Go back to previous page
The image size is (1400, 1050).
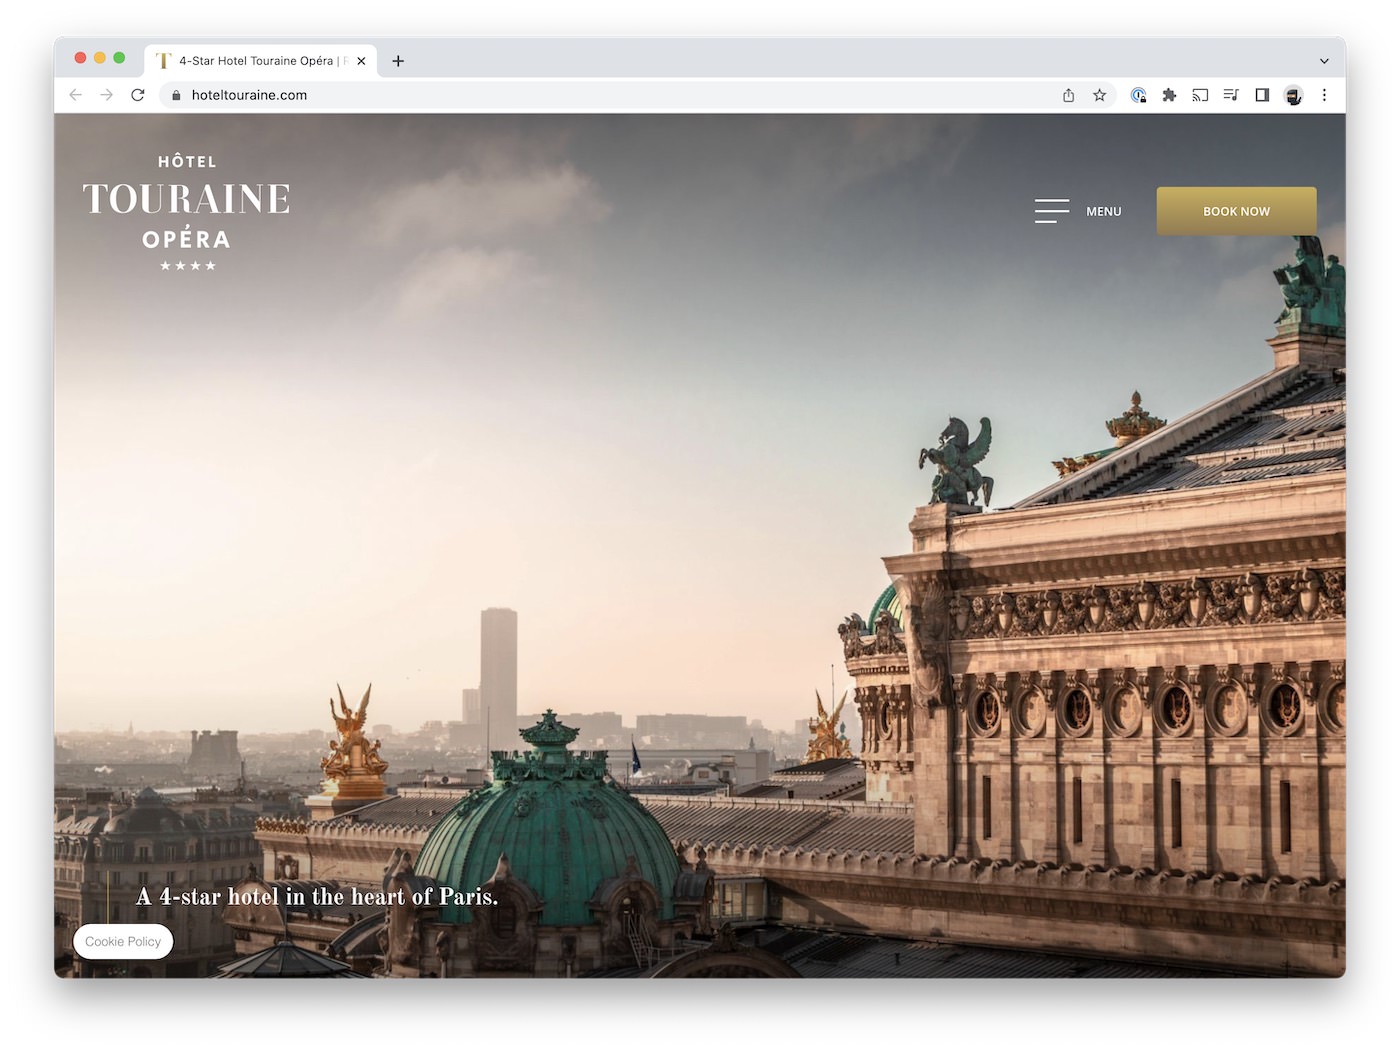[x=76, y=95]
